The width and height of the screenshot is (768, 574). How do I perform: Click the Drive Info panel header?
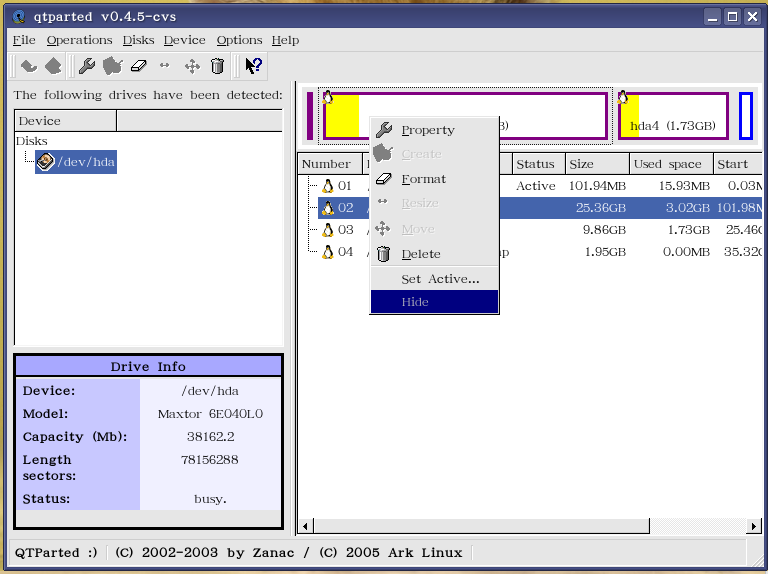coord(148,366)
